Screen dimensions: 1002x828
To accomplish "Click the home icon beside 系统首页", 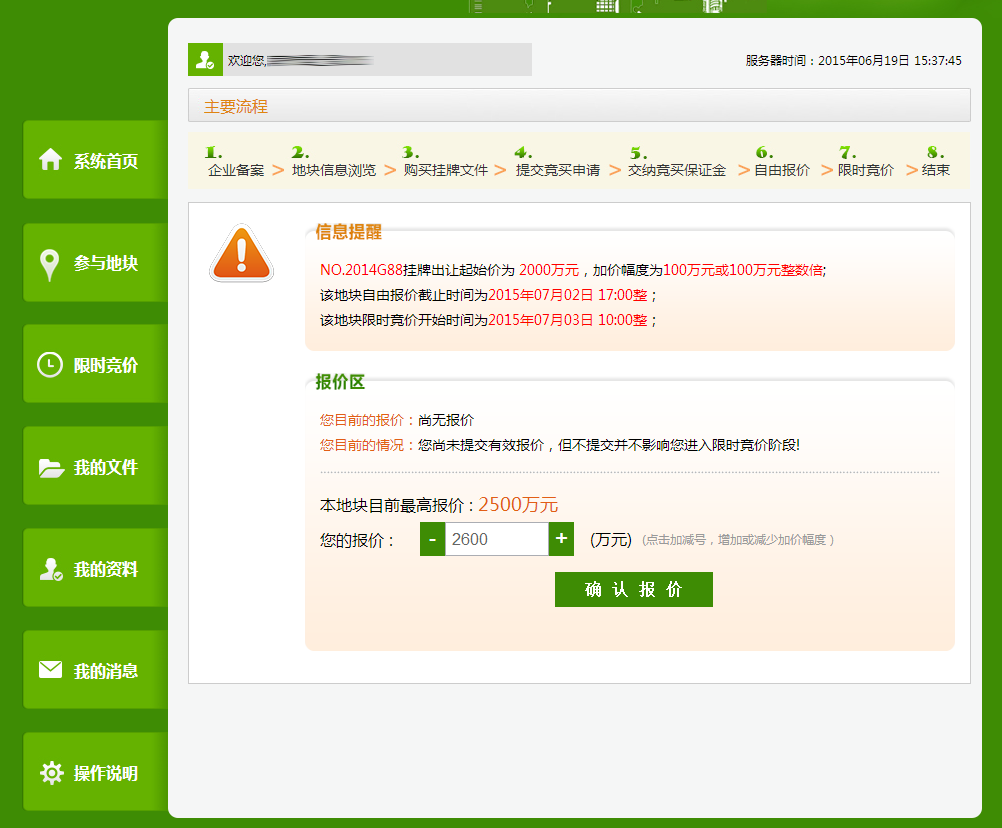I will click(x=50, y=160).
